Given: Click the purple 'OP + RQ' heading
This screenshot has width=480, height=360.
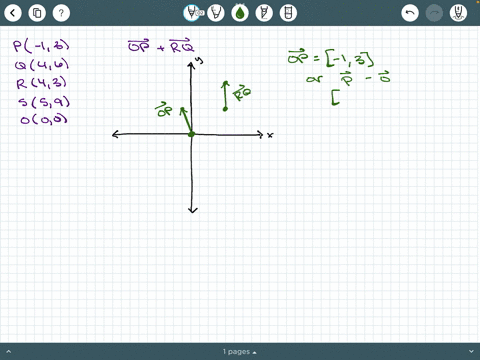Looking at the screenshot, I should click(161, 46).
